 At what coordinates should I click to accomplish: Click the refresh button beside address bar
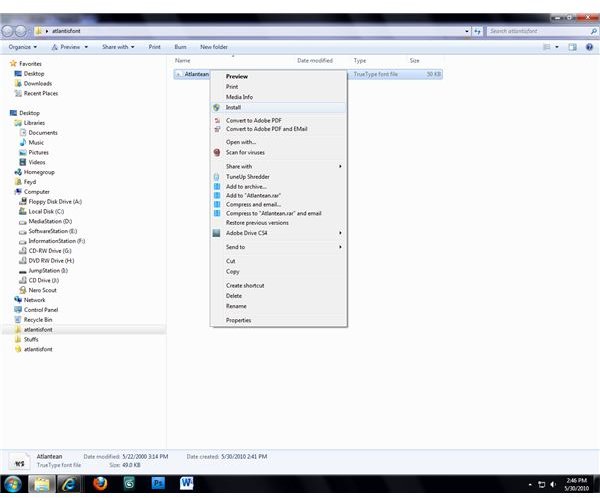[478, 31]
